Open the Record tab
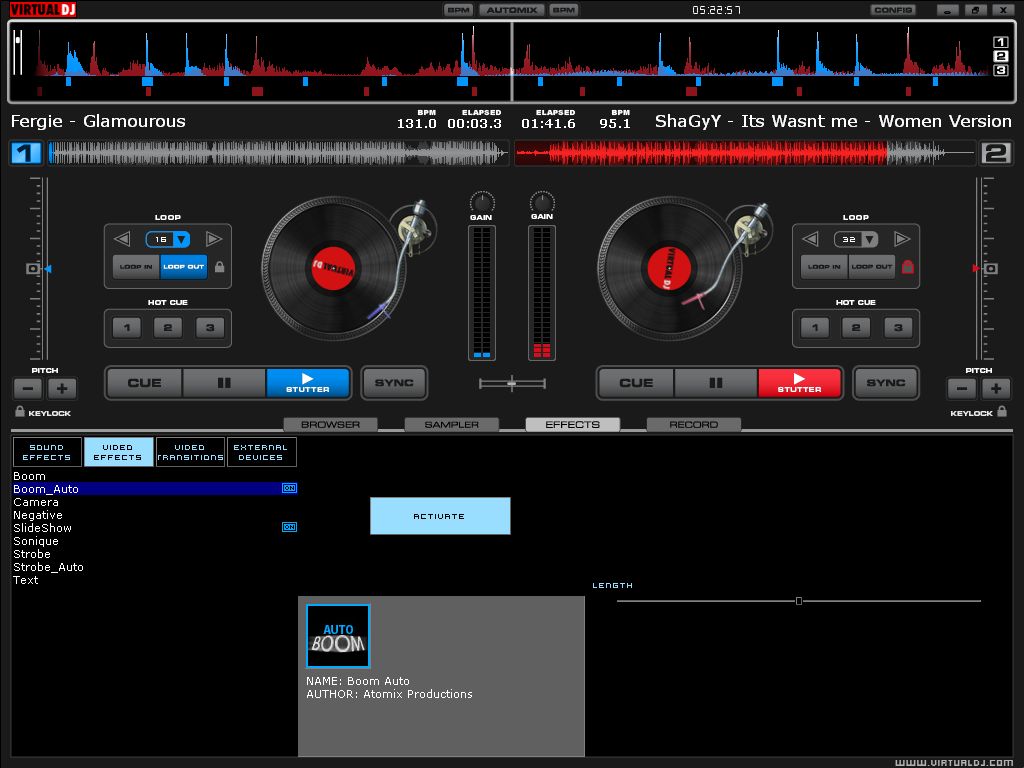Viewport: 1024px width, 768px height. [694, 424]
